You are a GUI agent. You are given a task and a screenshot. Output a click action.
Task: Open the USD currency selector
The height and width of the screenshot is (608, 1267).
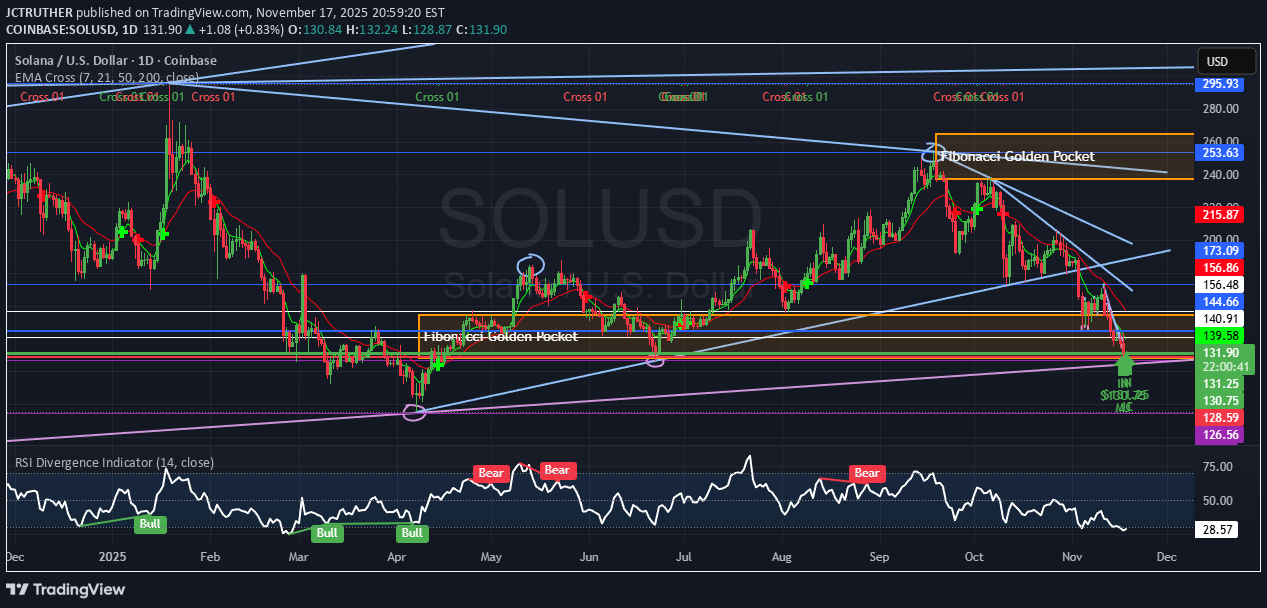point(1217,62)
